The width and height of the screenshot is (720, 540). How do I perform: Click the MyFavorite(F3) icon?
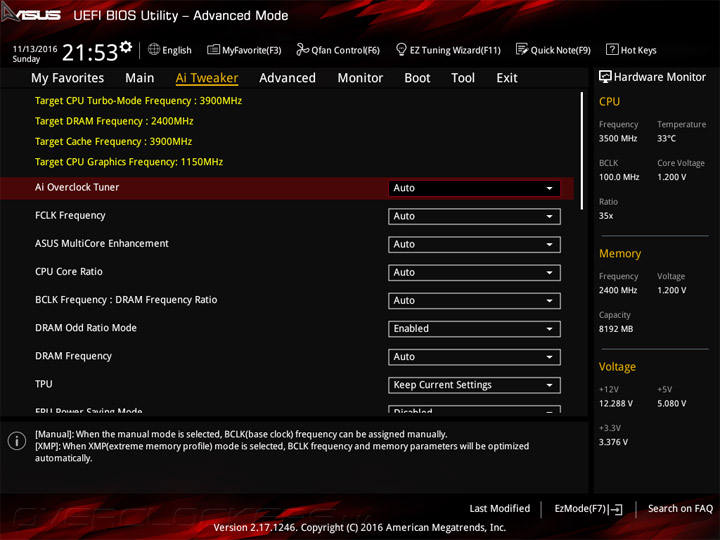click(x=213, y=49)
